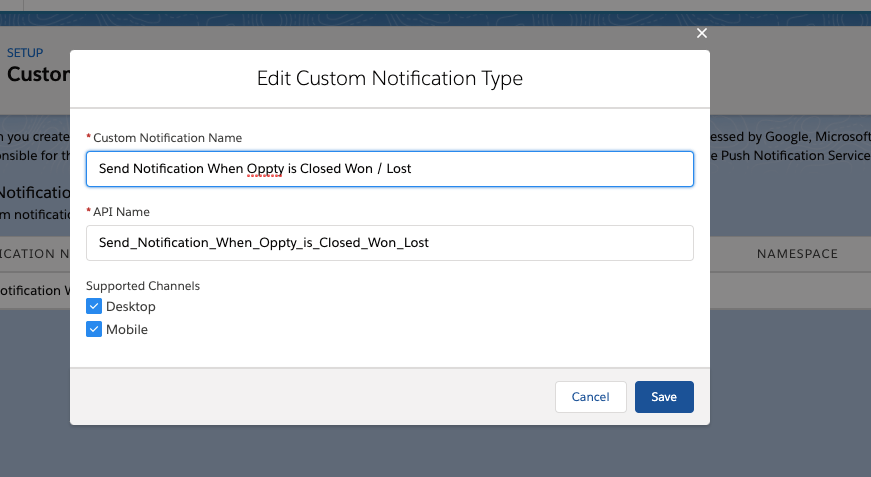Click the API Name field label
871x477 pixels.
pyautogui.click(x=122, y=212)
